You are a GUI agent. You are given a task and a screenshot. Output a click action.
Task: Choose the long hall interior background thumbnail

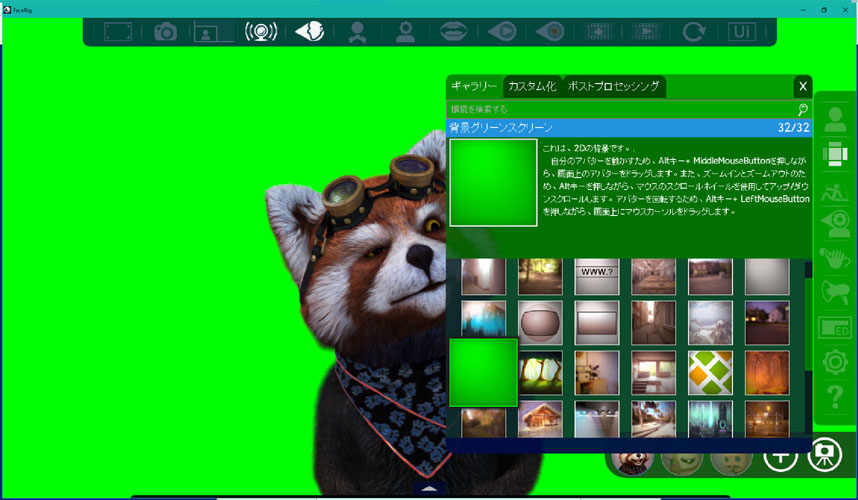[653, 277]
